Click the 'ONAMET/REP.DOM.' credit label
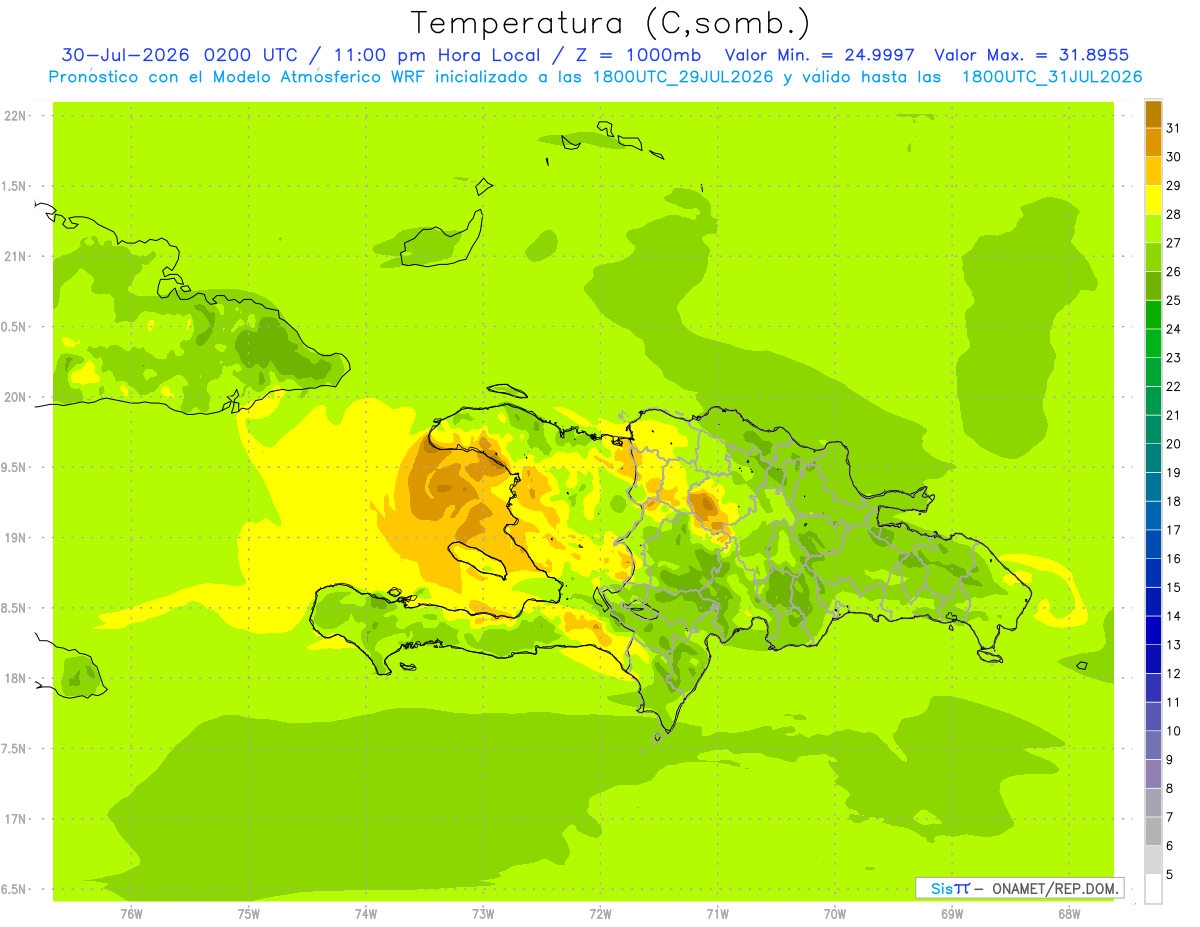1200x927 pixels. 1057,888
